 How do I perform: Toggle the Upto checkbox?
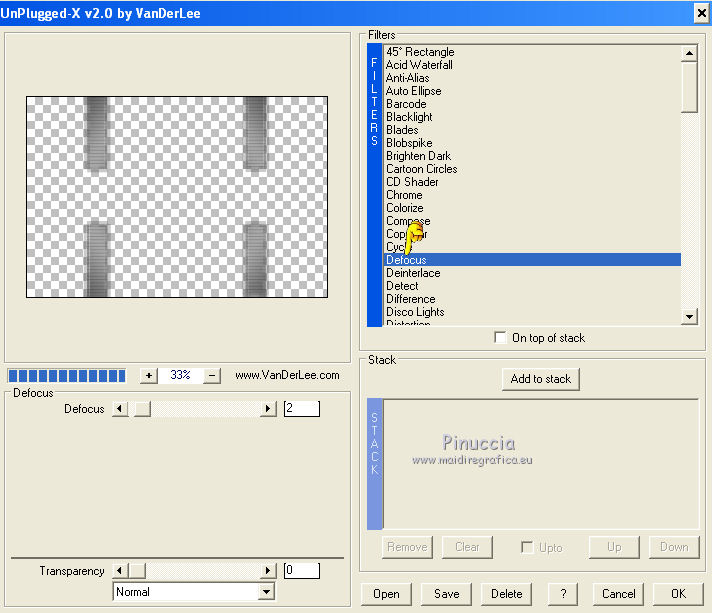click(x=527, y=547)
